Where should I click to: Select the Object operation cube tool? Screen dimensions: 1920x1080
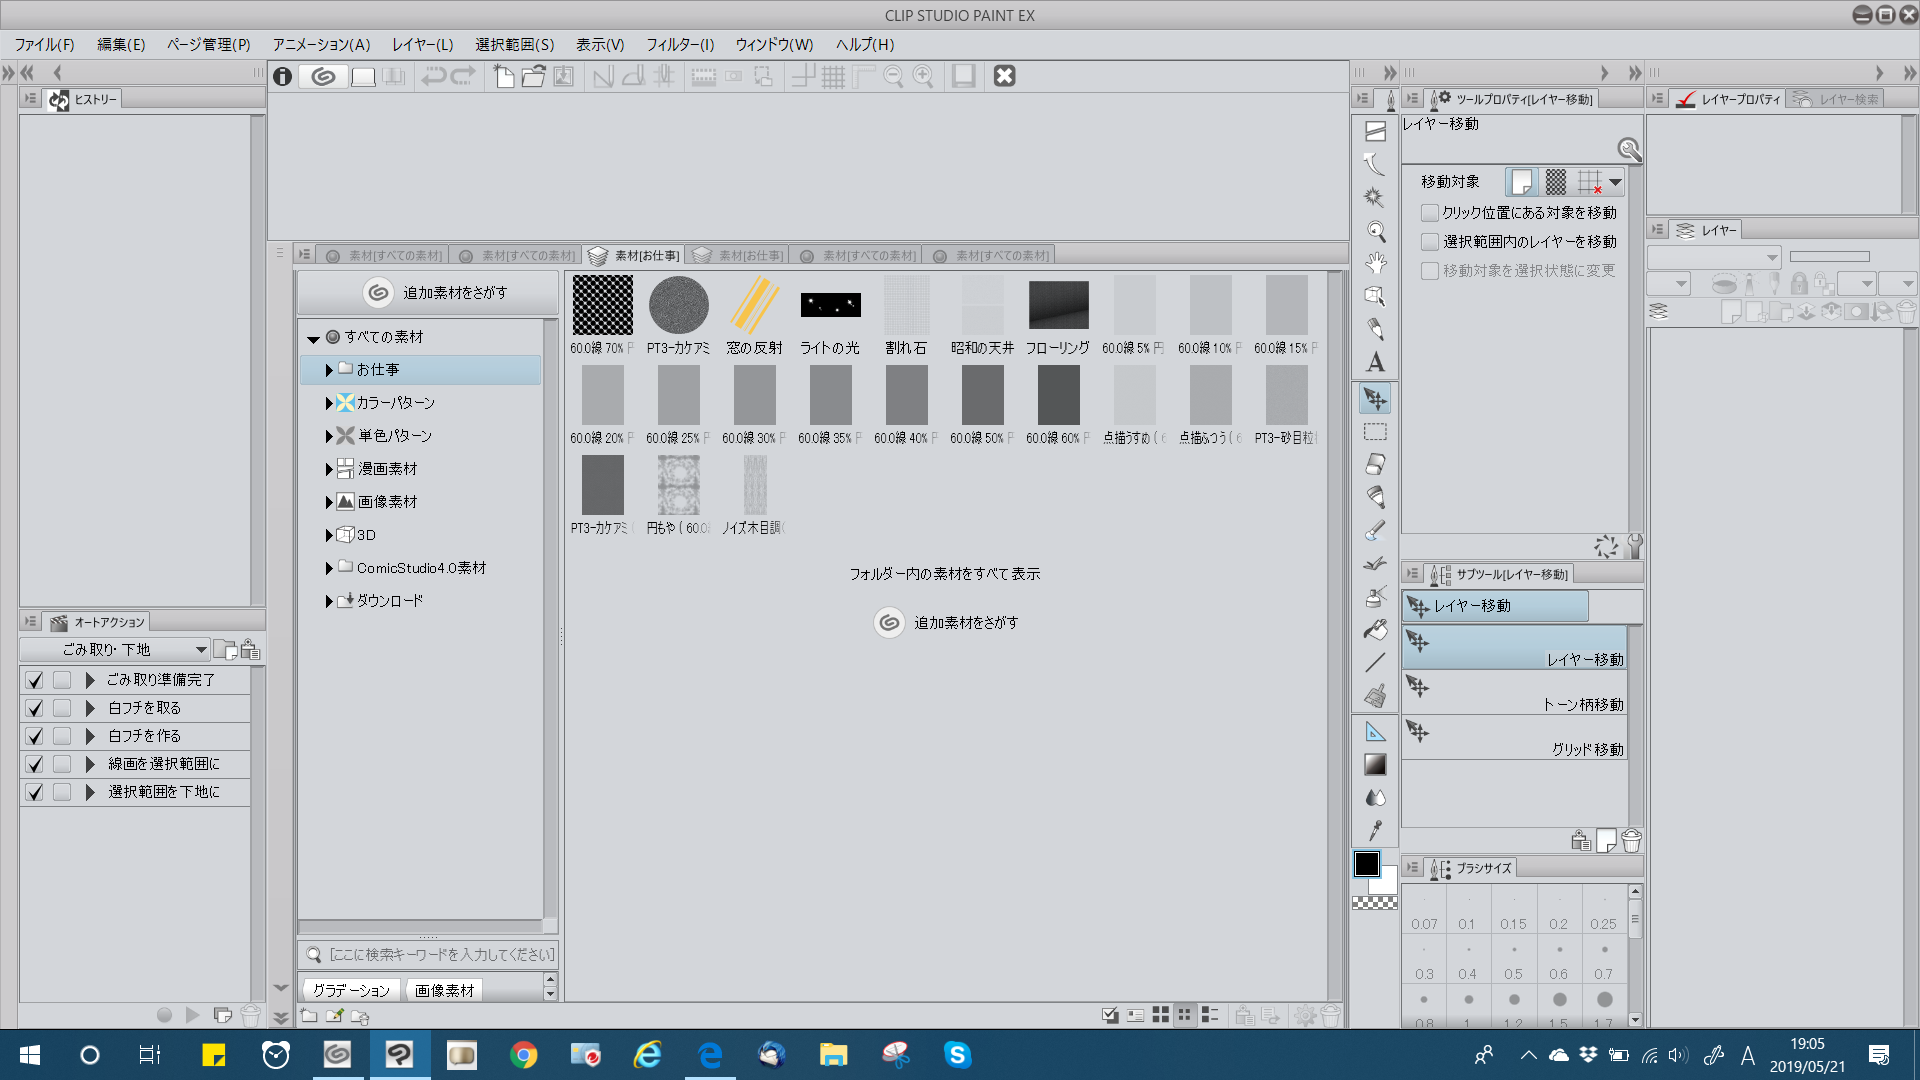1376,297
